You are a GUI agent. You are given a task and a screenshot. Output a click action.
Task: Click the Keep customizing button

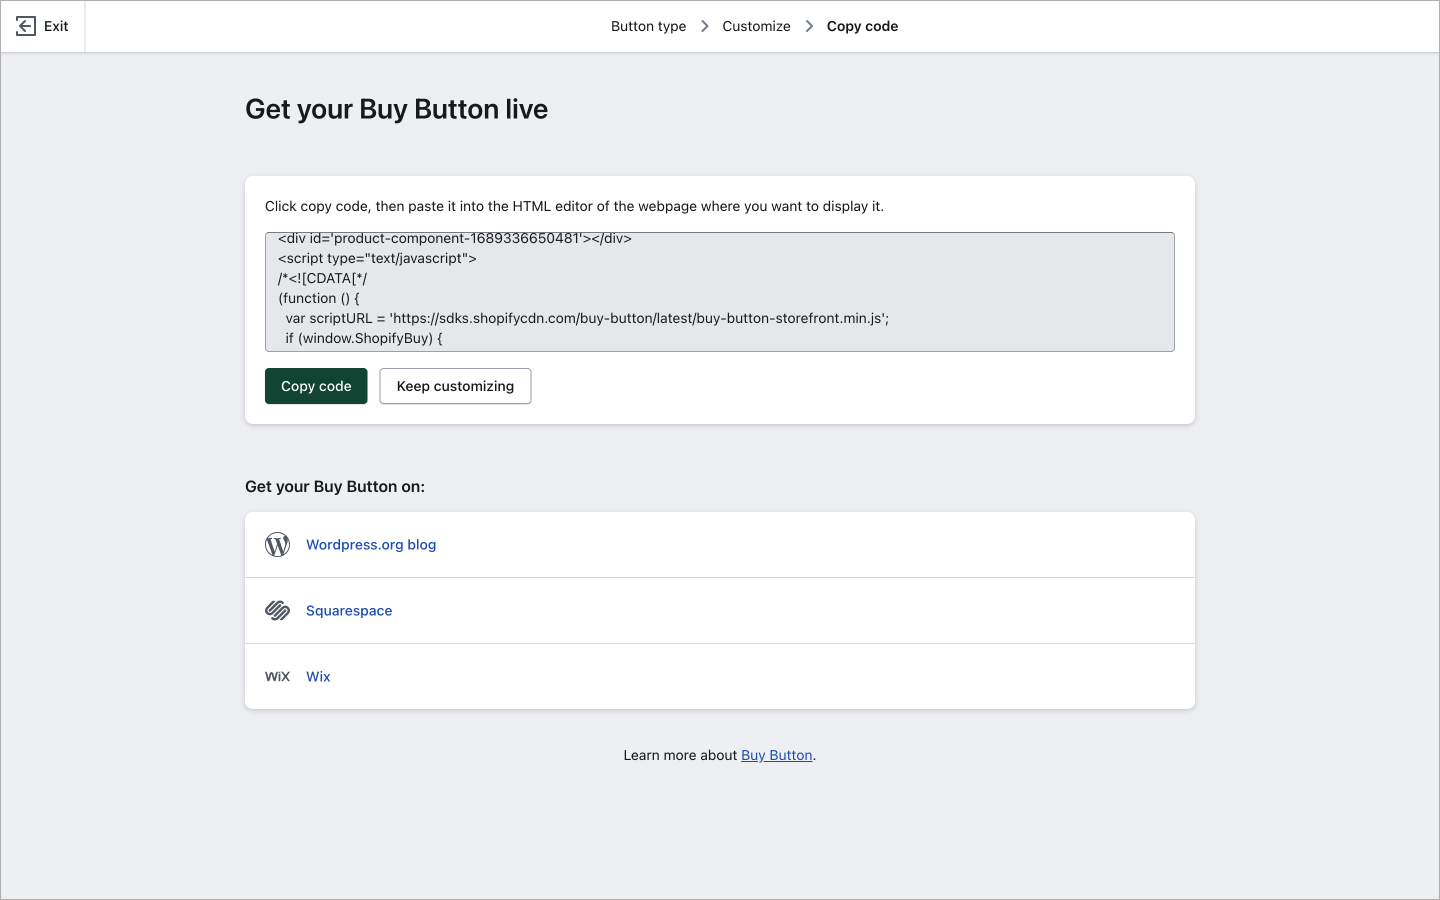tap(455, 386)
